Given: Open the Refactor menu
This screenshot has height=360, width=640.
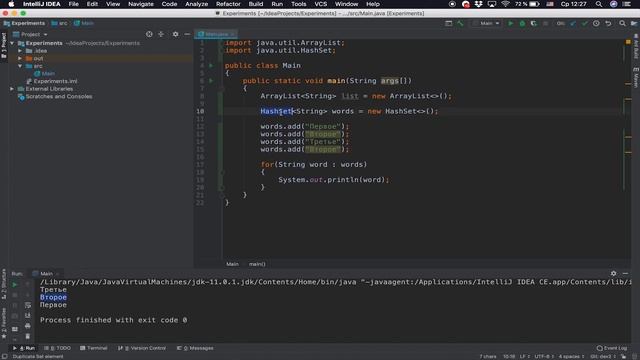Looking at the screenshot, I should (x=228, y=4).
